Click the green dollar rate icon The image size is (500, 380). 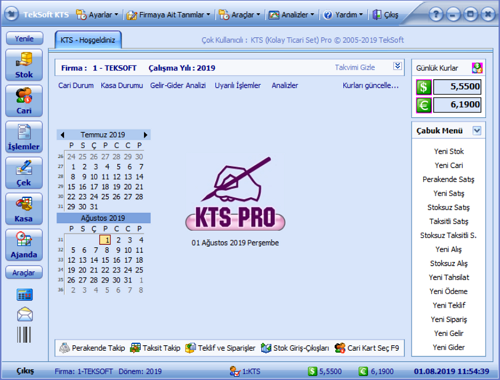pyautogui.click(x=424, y=87)
